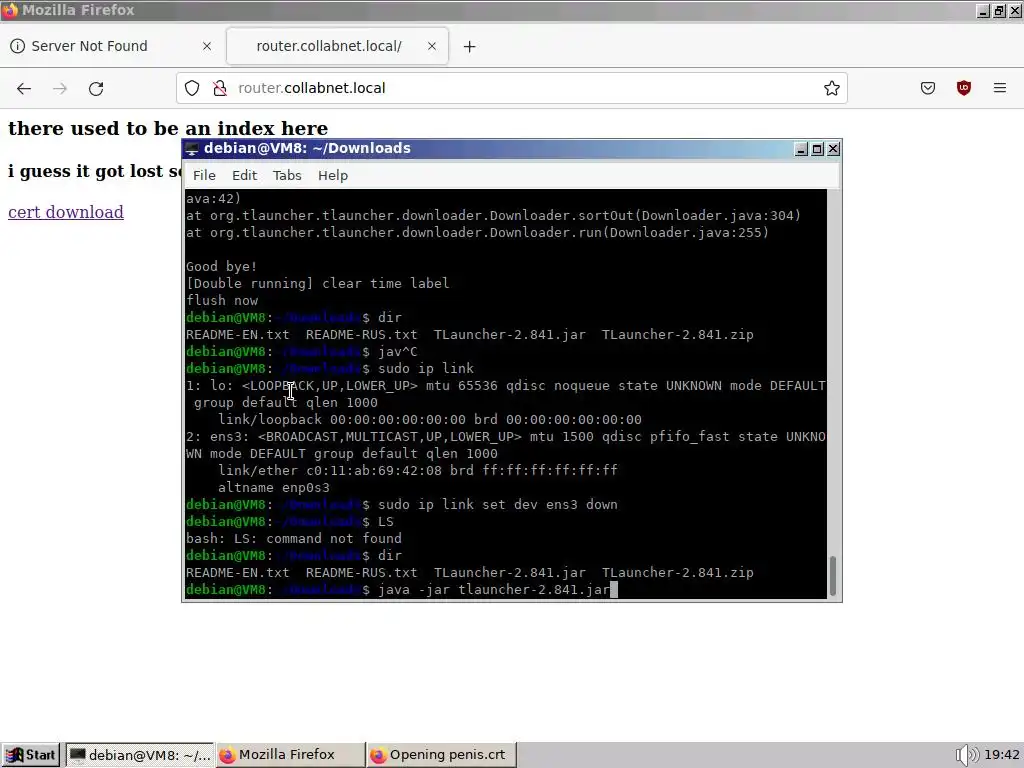Close the router.collabnet.local tab

[x=432, y=46]
